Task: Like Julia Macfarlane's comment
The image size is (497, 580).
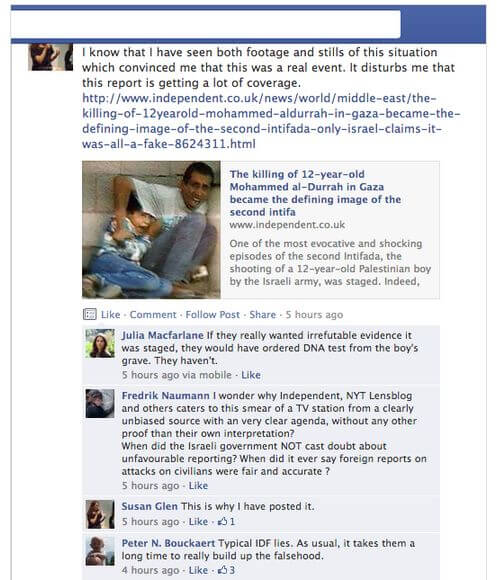Action: [251, 375]
